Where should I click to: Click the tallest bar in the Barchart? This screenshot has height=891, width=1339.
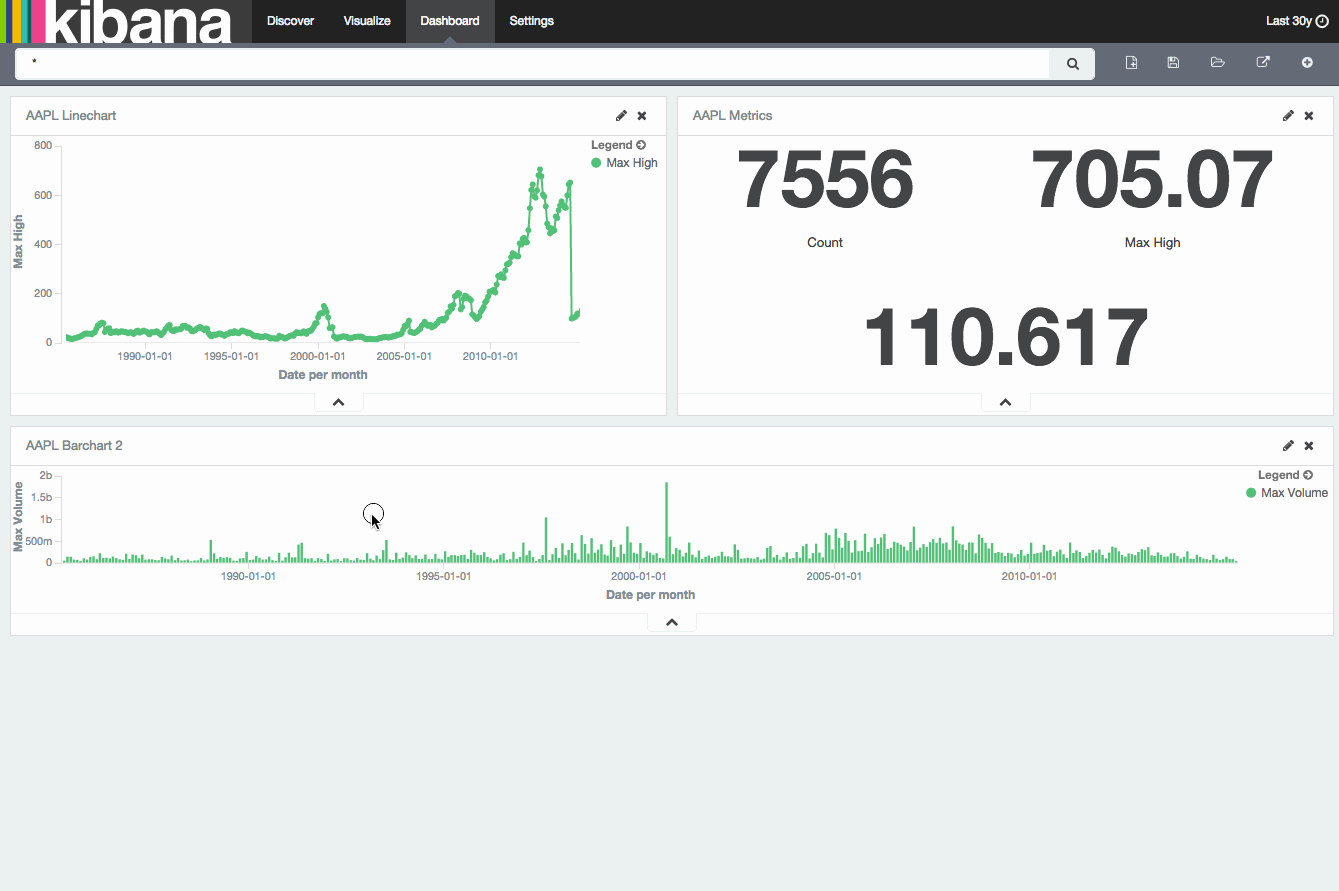pyautogui.click(x=666, y=522)
